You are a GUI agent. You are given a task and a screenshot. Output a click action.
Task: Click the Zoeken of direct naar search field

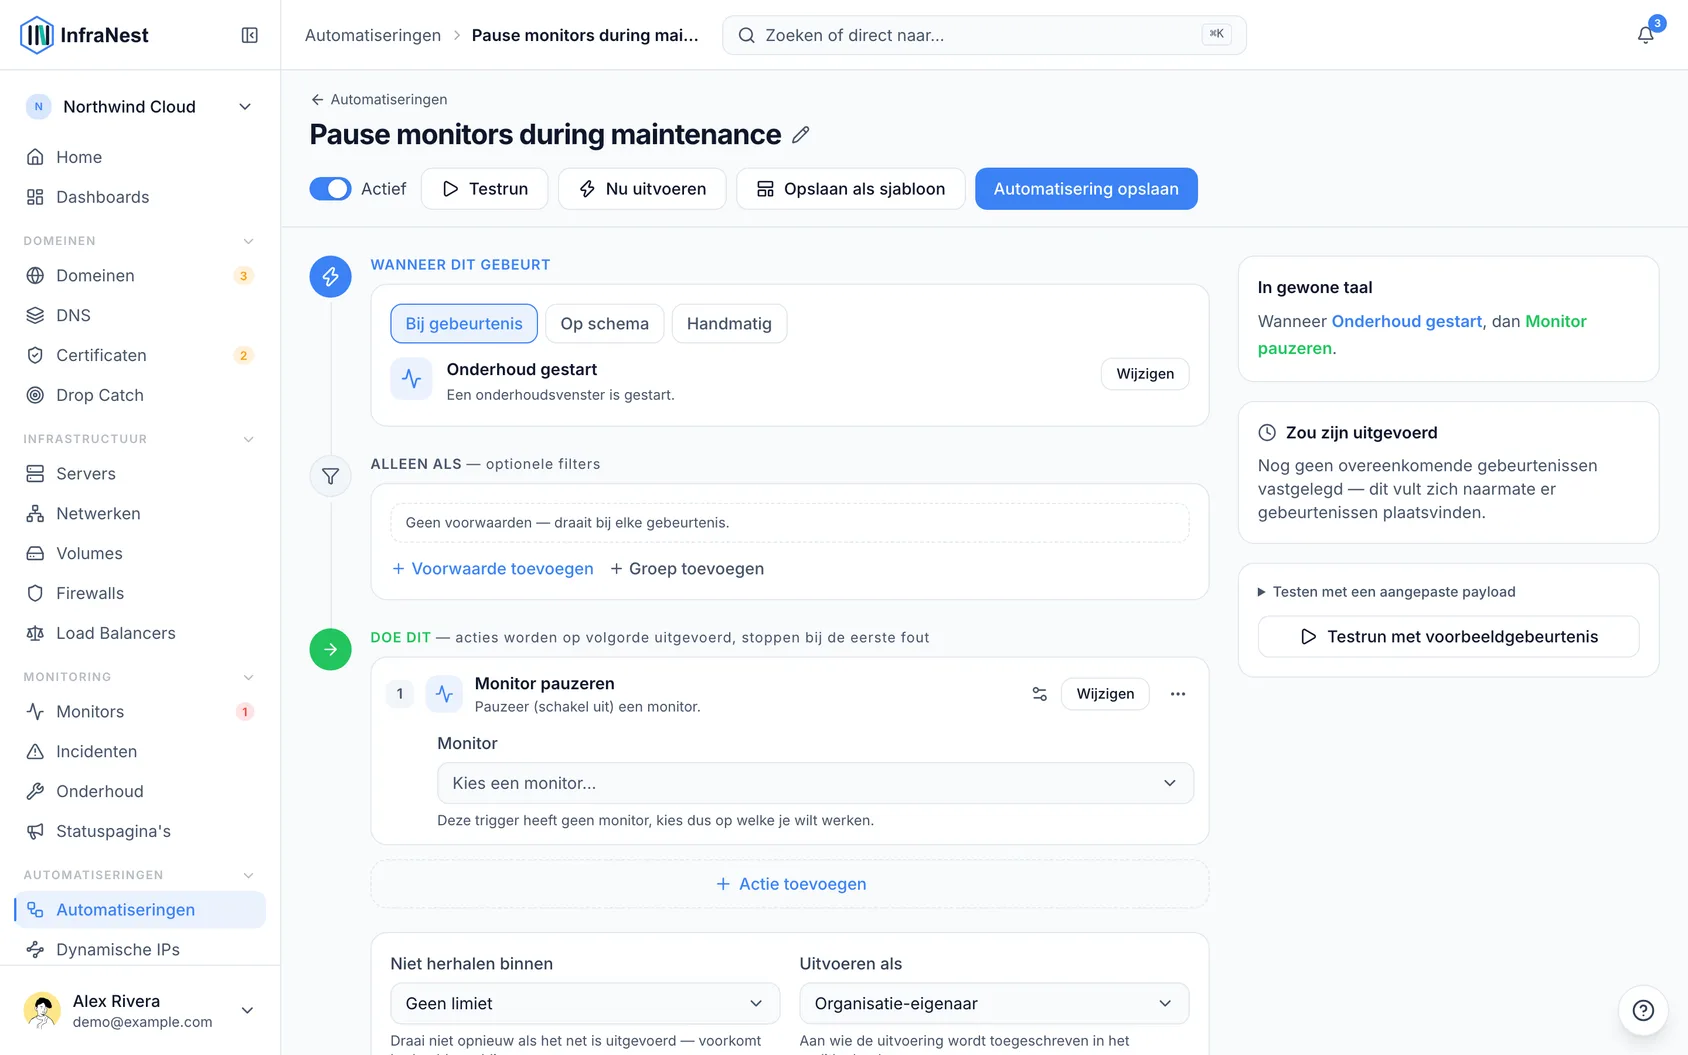(984, 35)
